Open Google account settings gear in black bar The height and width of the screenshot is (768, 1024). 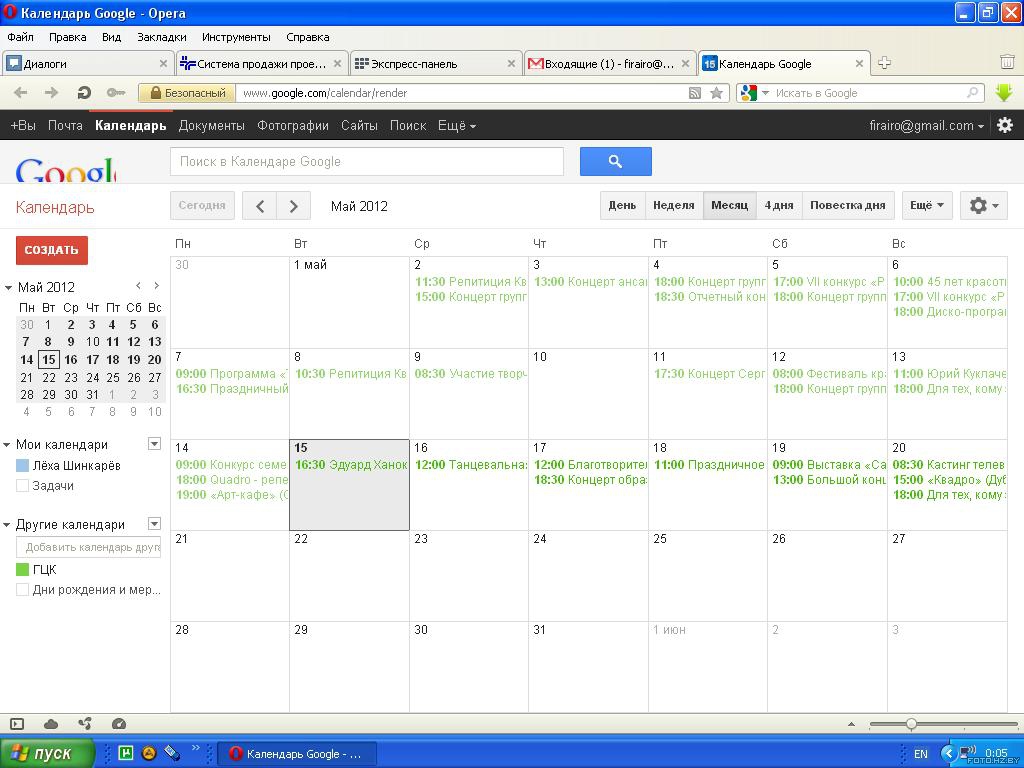point(1005,125)
